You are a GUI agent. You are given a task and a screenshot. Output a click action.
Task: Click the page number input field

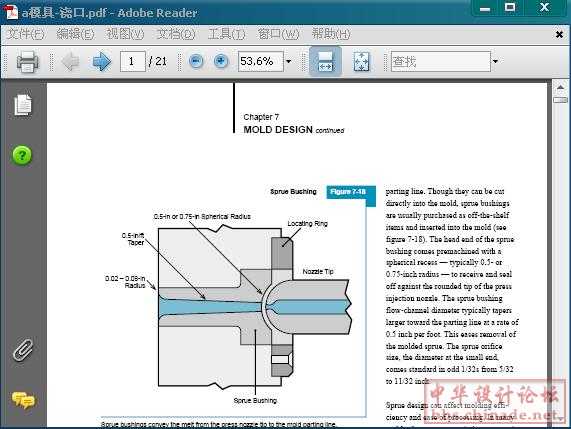pyautogui.click(x=133, y=61)
